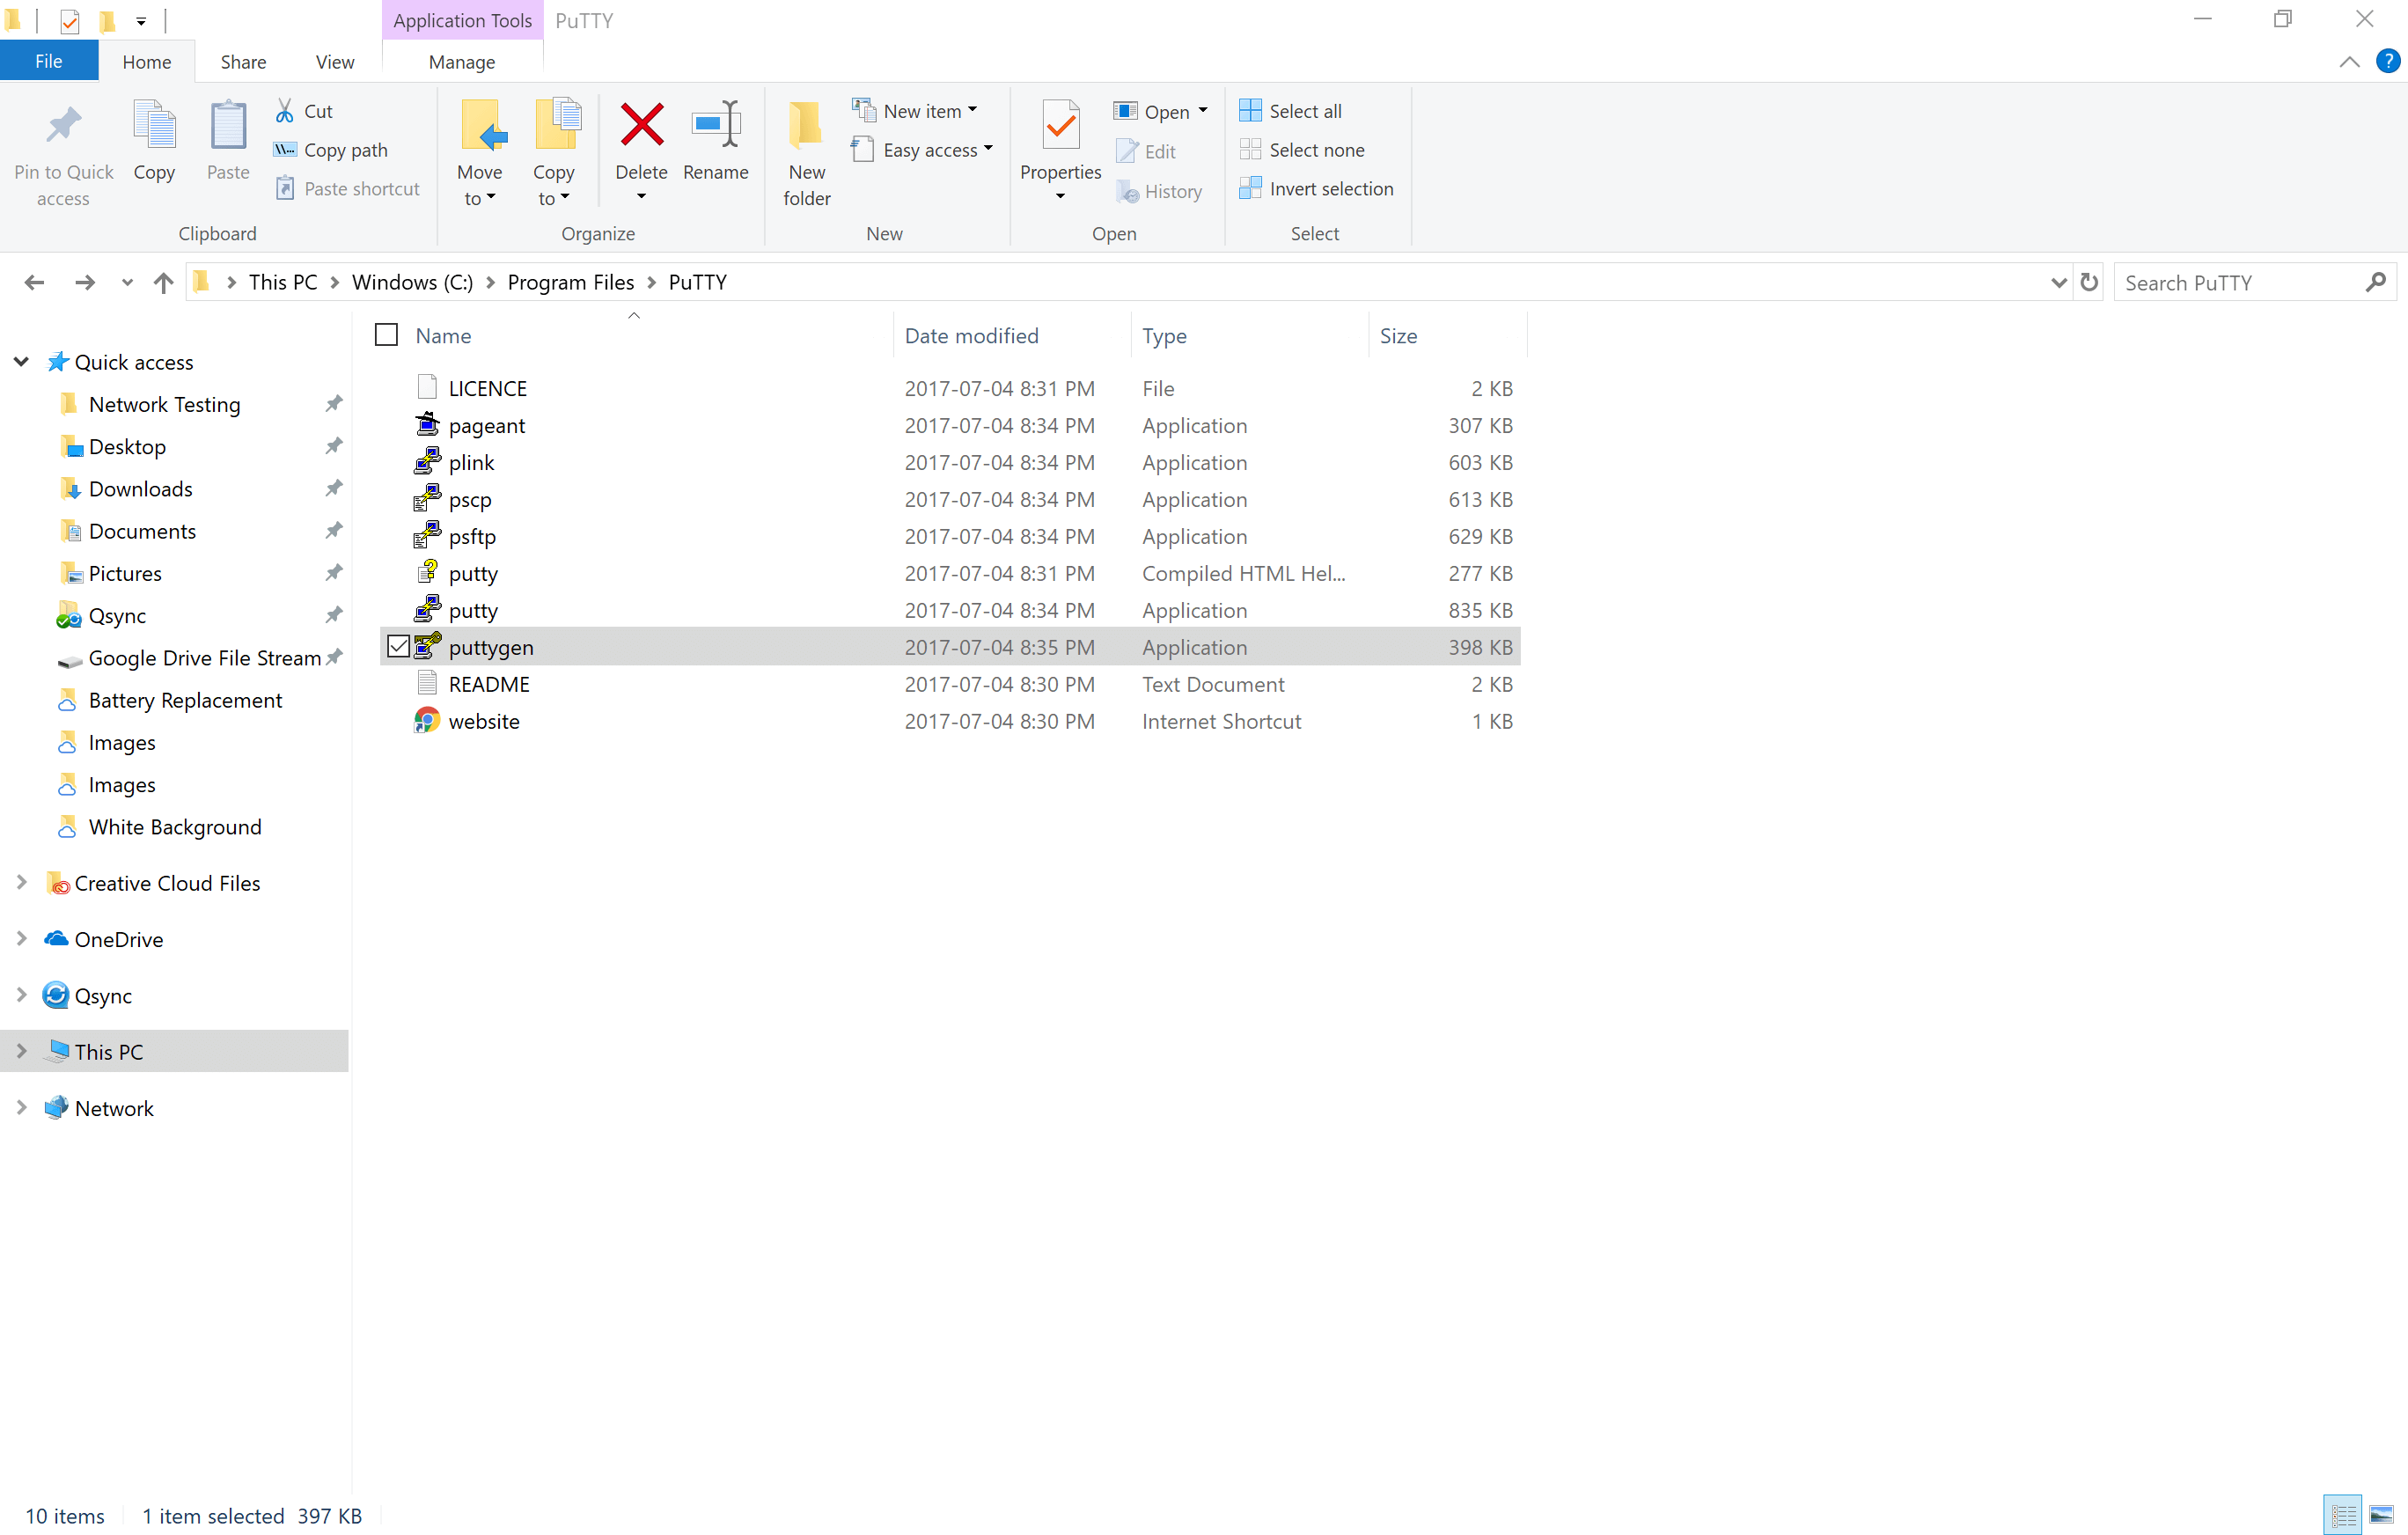Rename the selected file

[716, 140]
